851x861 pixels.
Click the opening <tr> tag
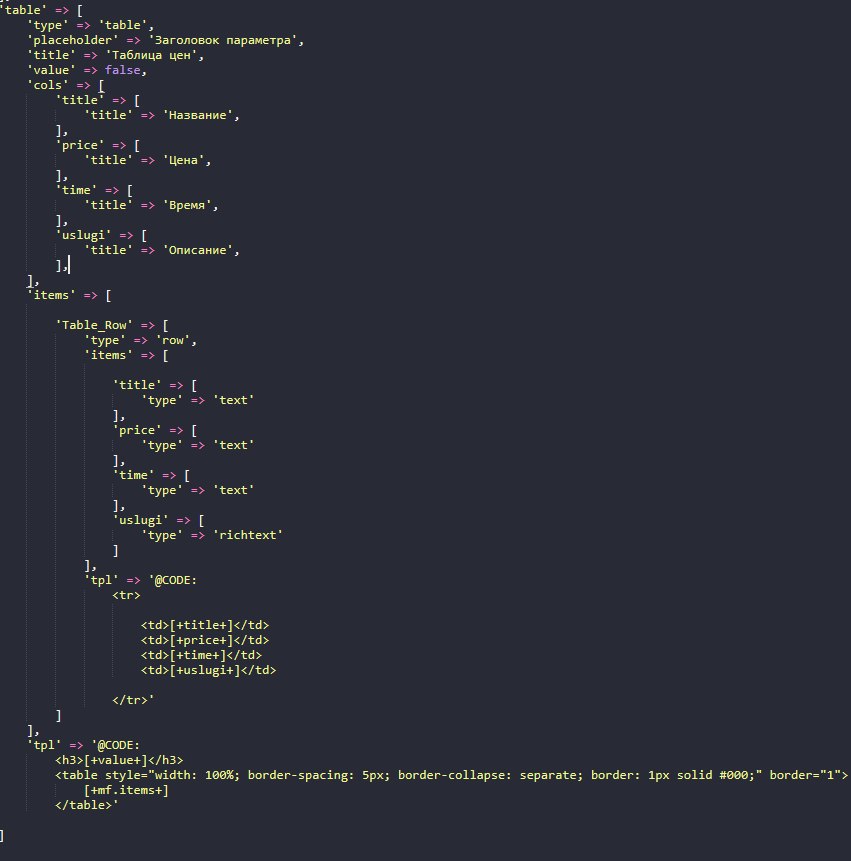pyautogui.click(x=126, y=595)
